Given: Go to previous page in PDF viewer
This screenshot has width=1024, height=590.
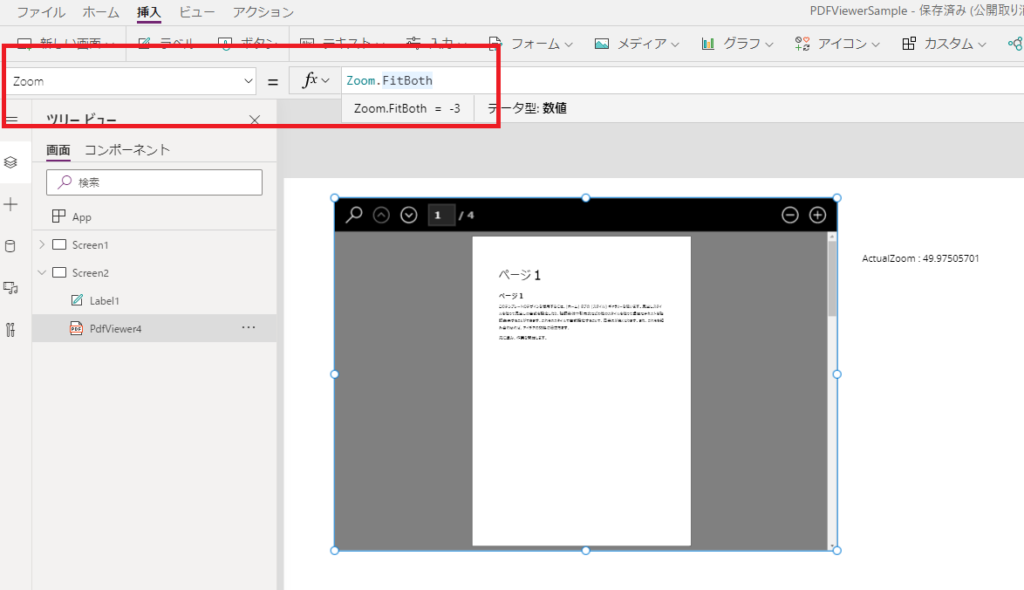Looking at the screenshot, I should pos(381,215).
